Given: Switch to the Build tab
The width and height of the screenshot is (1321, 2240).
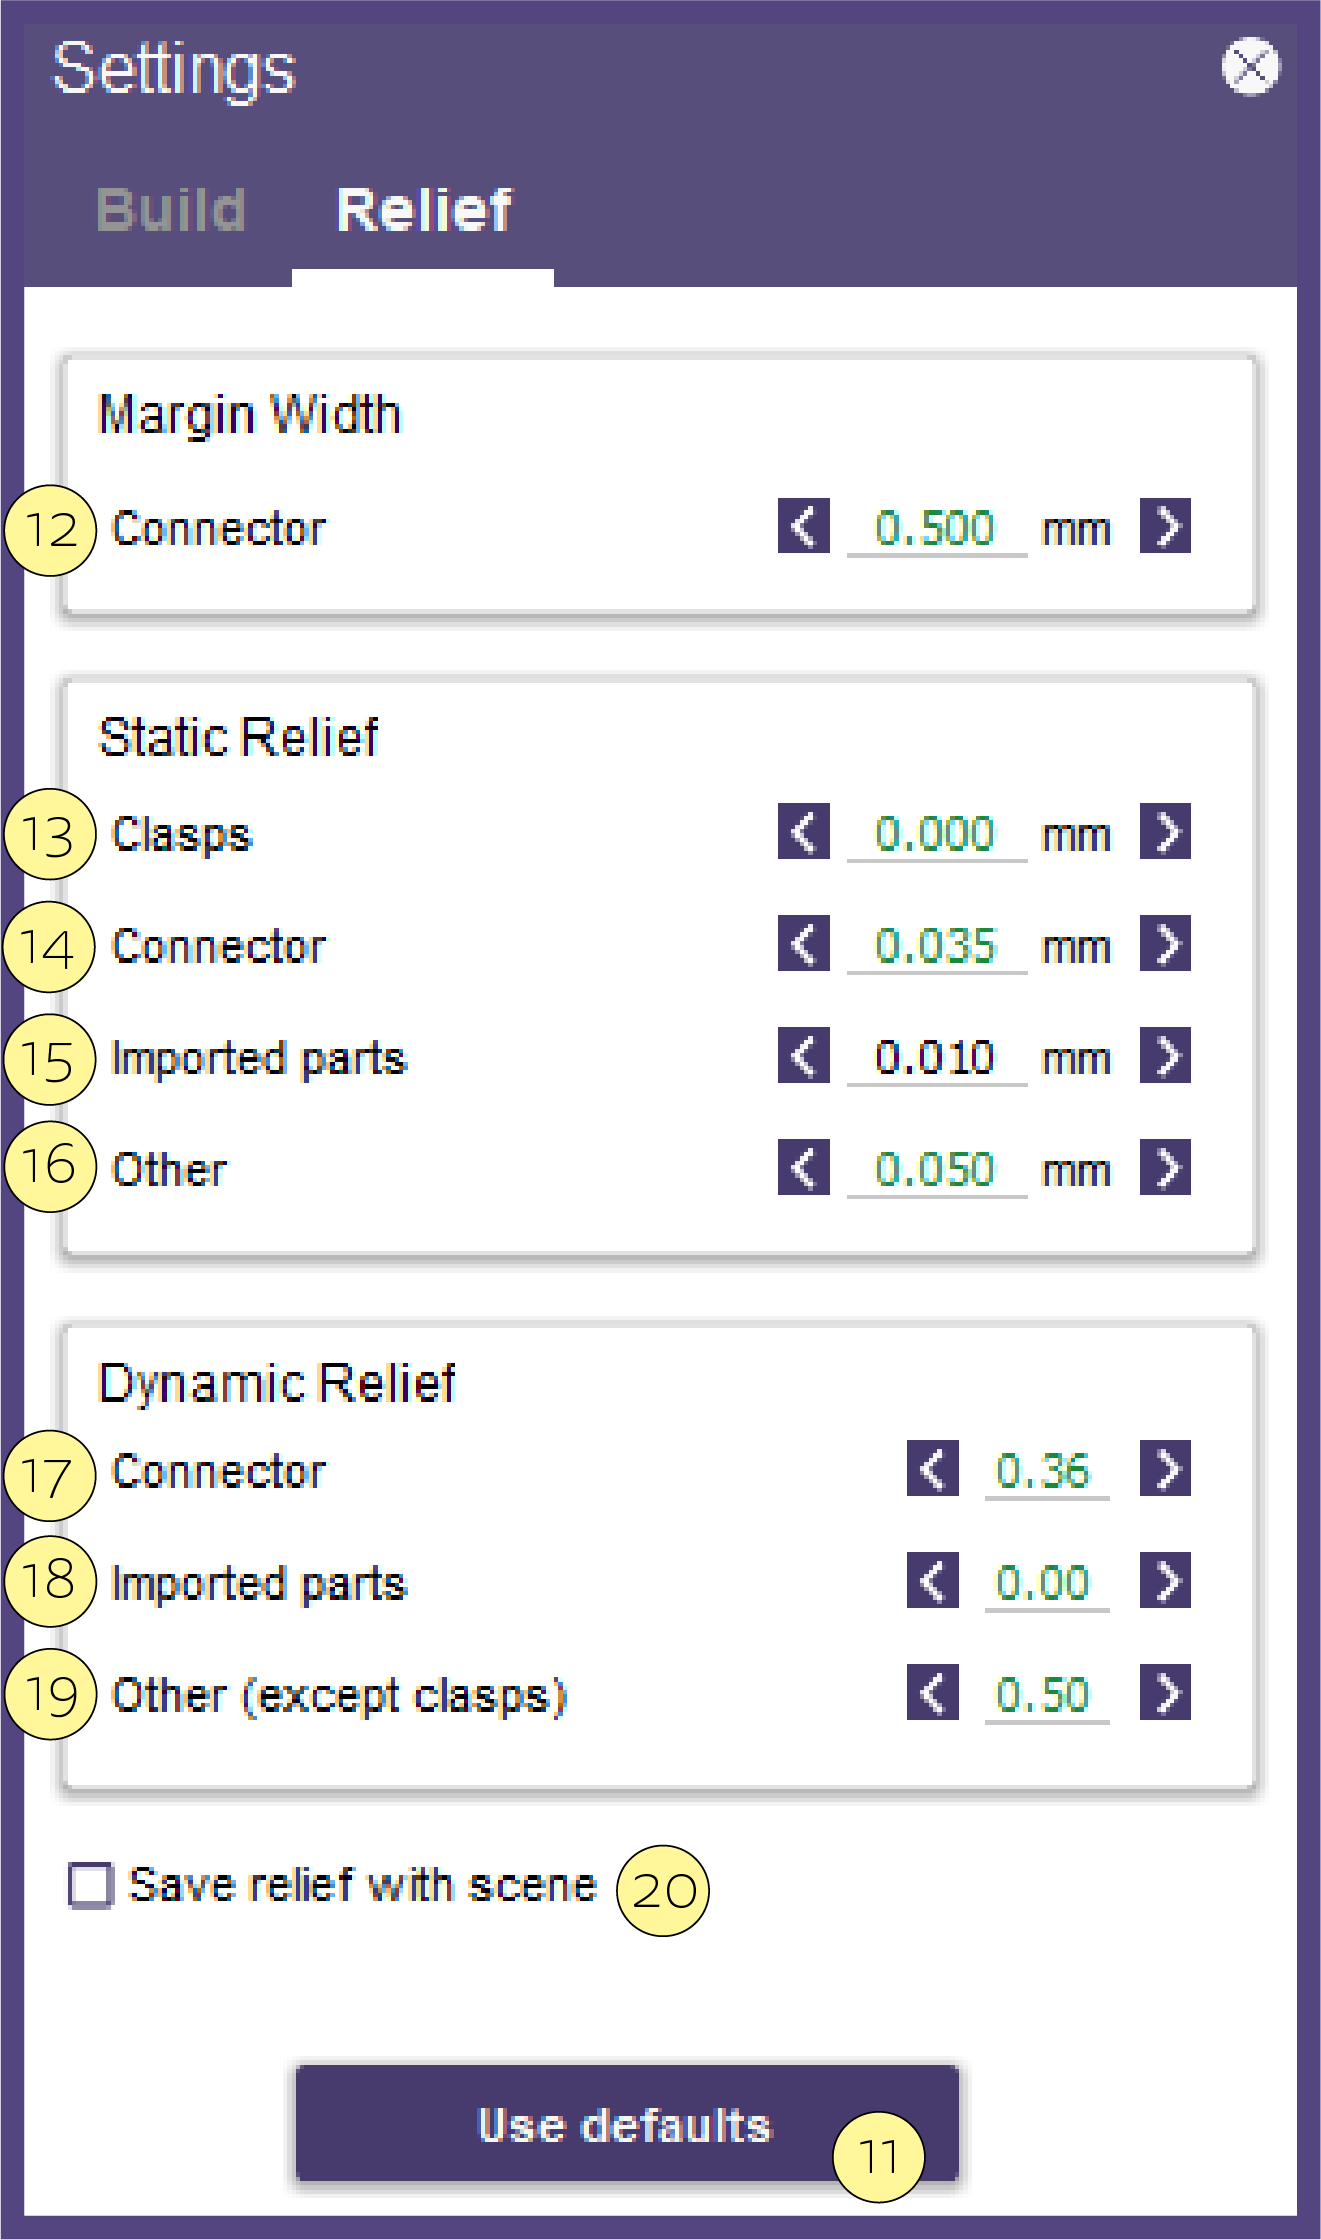Looking at the screenshot, I should pos(171,210).
